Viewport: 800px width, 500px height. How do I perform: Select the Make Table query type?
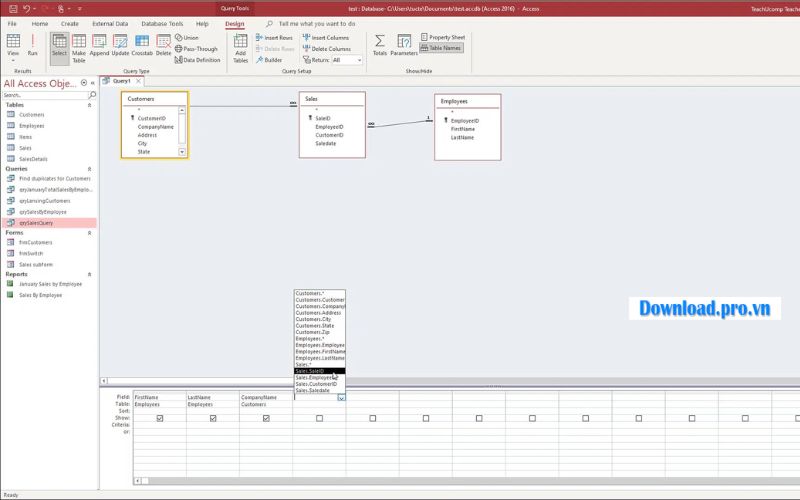point(79,45)
